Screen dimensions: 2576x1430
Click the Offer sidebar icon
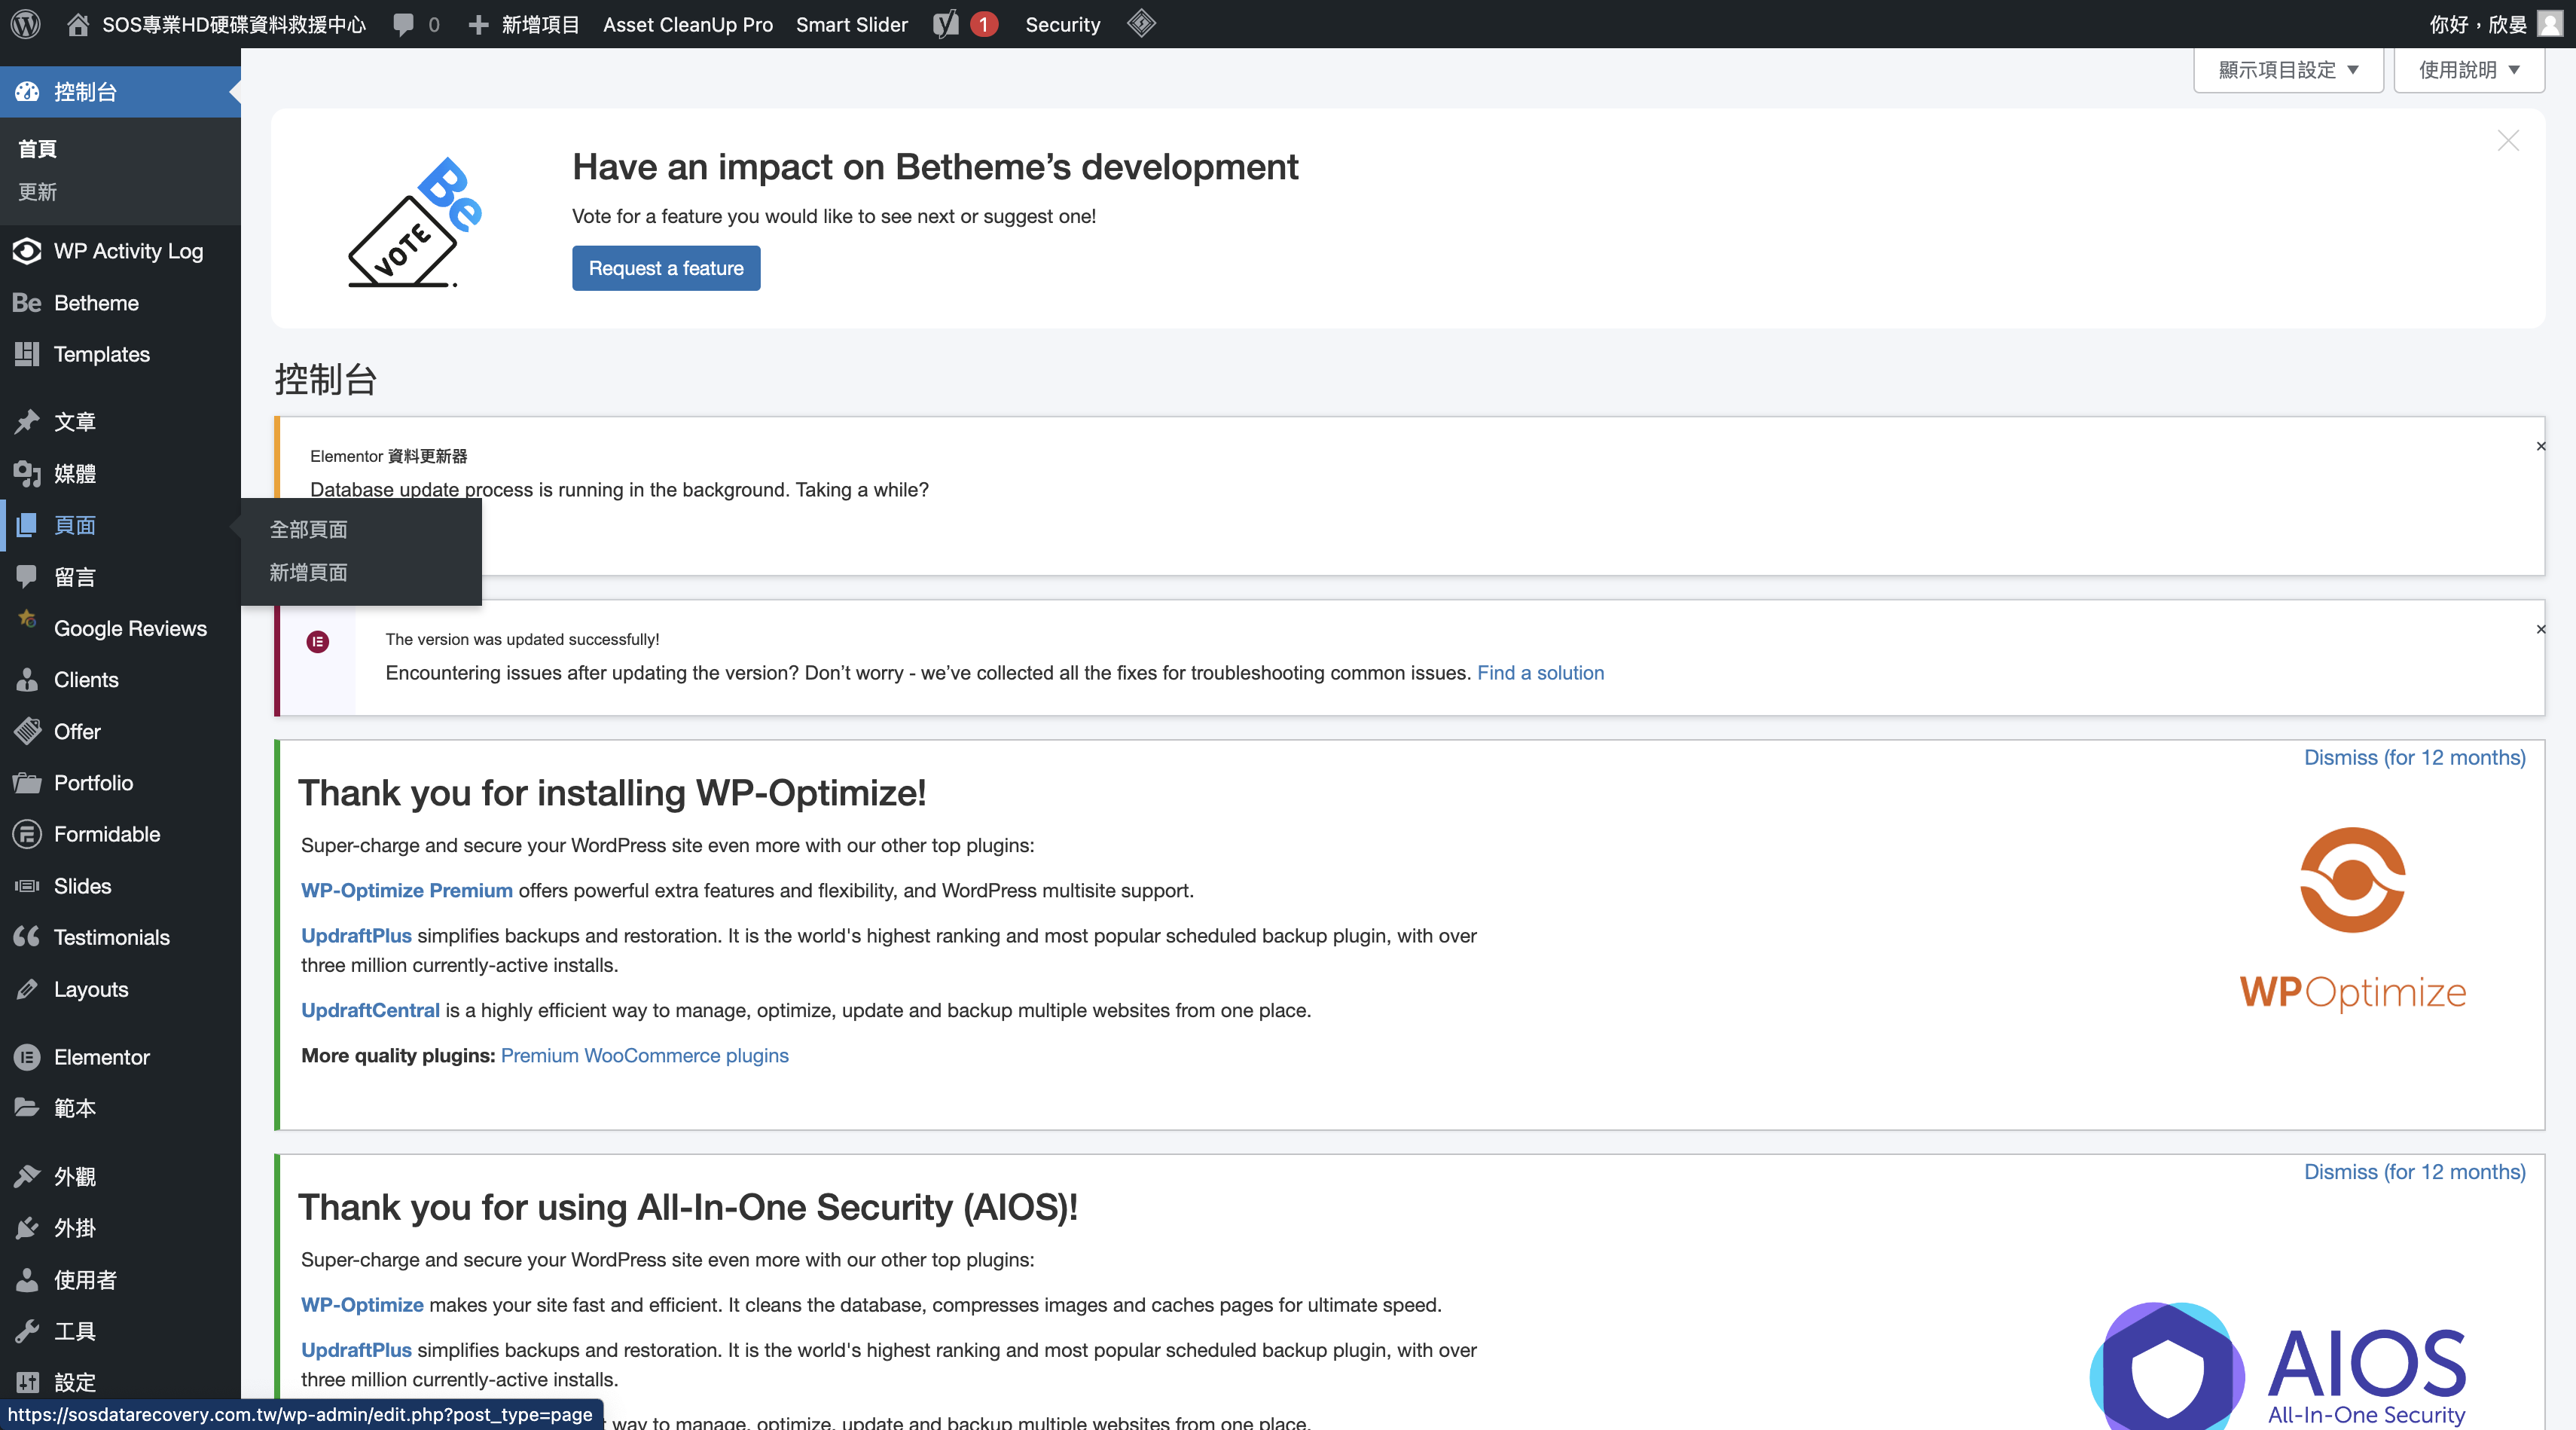click(x=27, y=731)
